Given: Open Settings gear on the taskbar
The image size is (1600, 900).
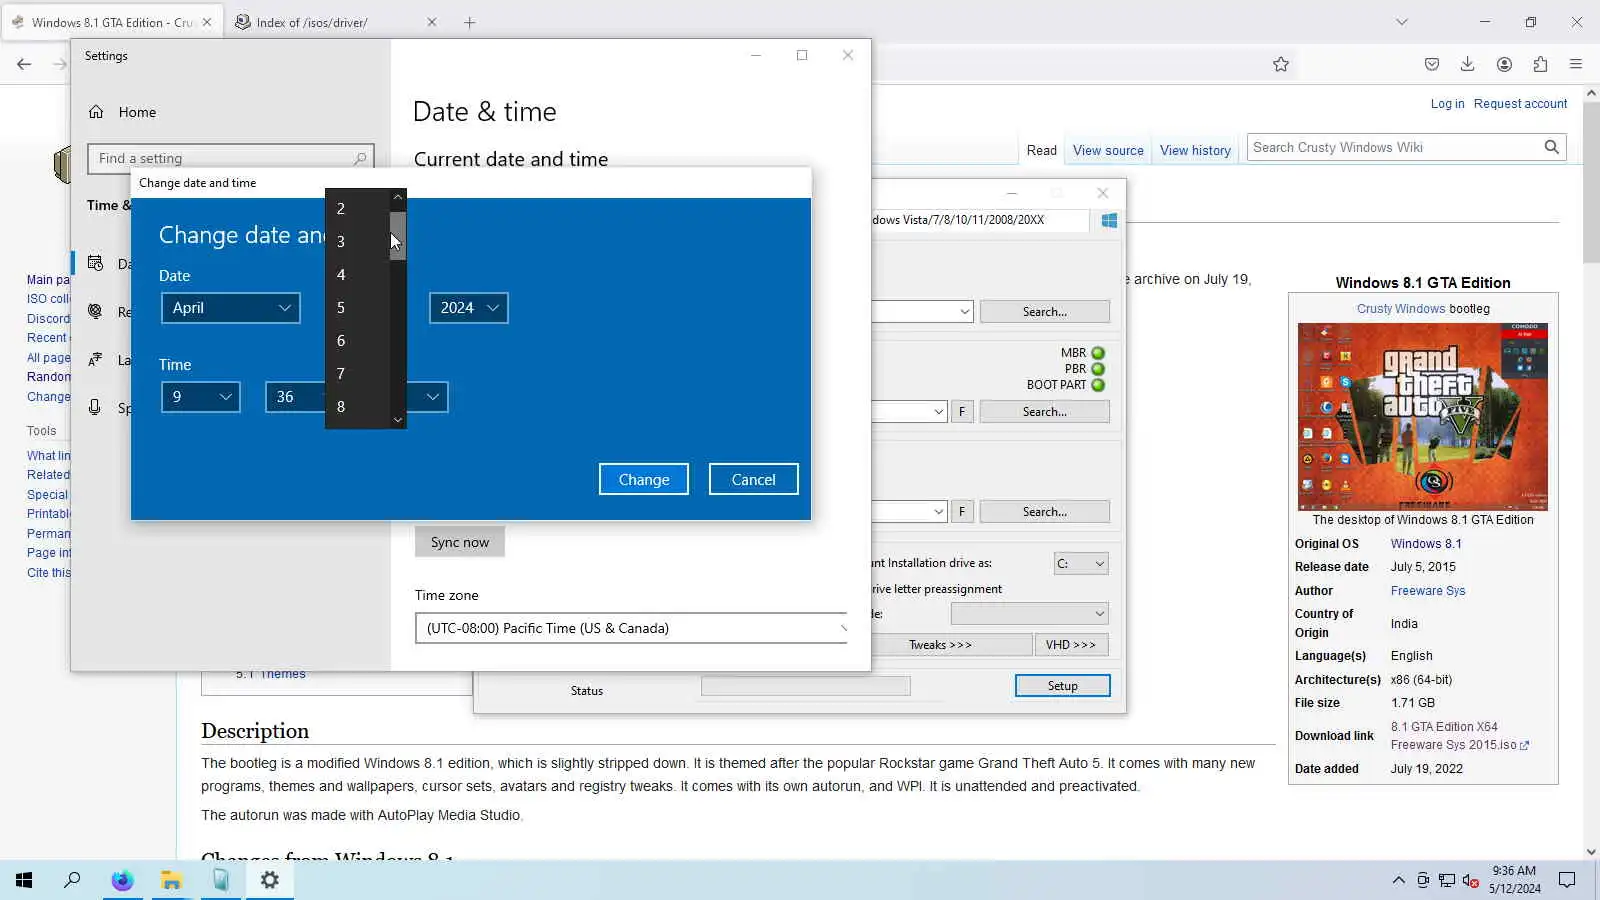Looking at the screenshot, I should (x=270, y=880).
